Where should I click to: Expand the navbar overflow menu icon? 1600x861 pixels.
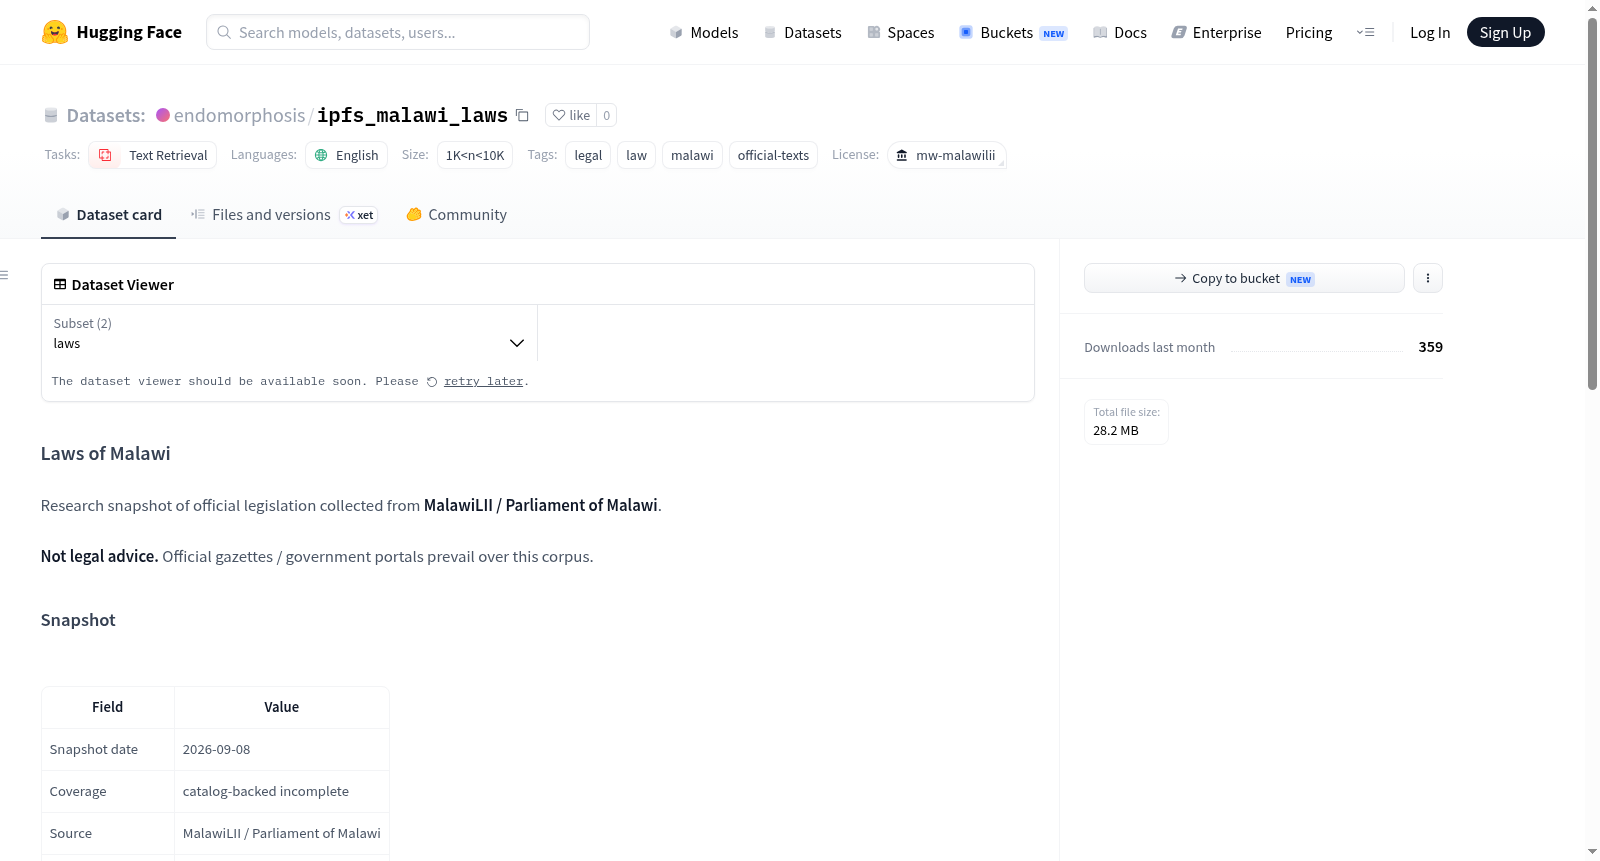click(x=1365, y=32)
